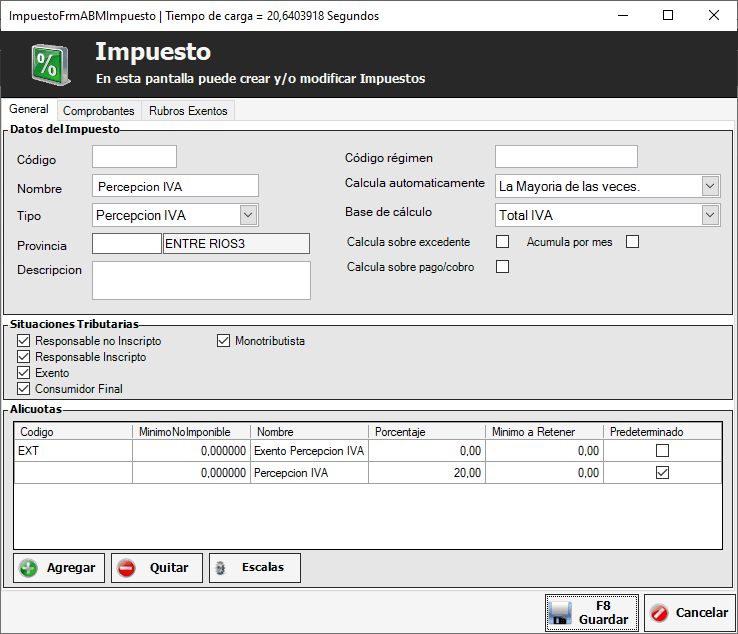This screenshot has height=634, width=738.
Task: Open the Tipo dropdown
Action: point(249,215)
